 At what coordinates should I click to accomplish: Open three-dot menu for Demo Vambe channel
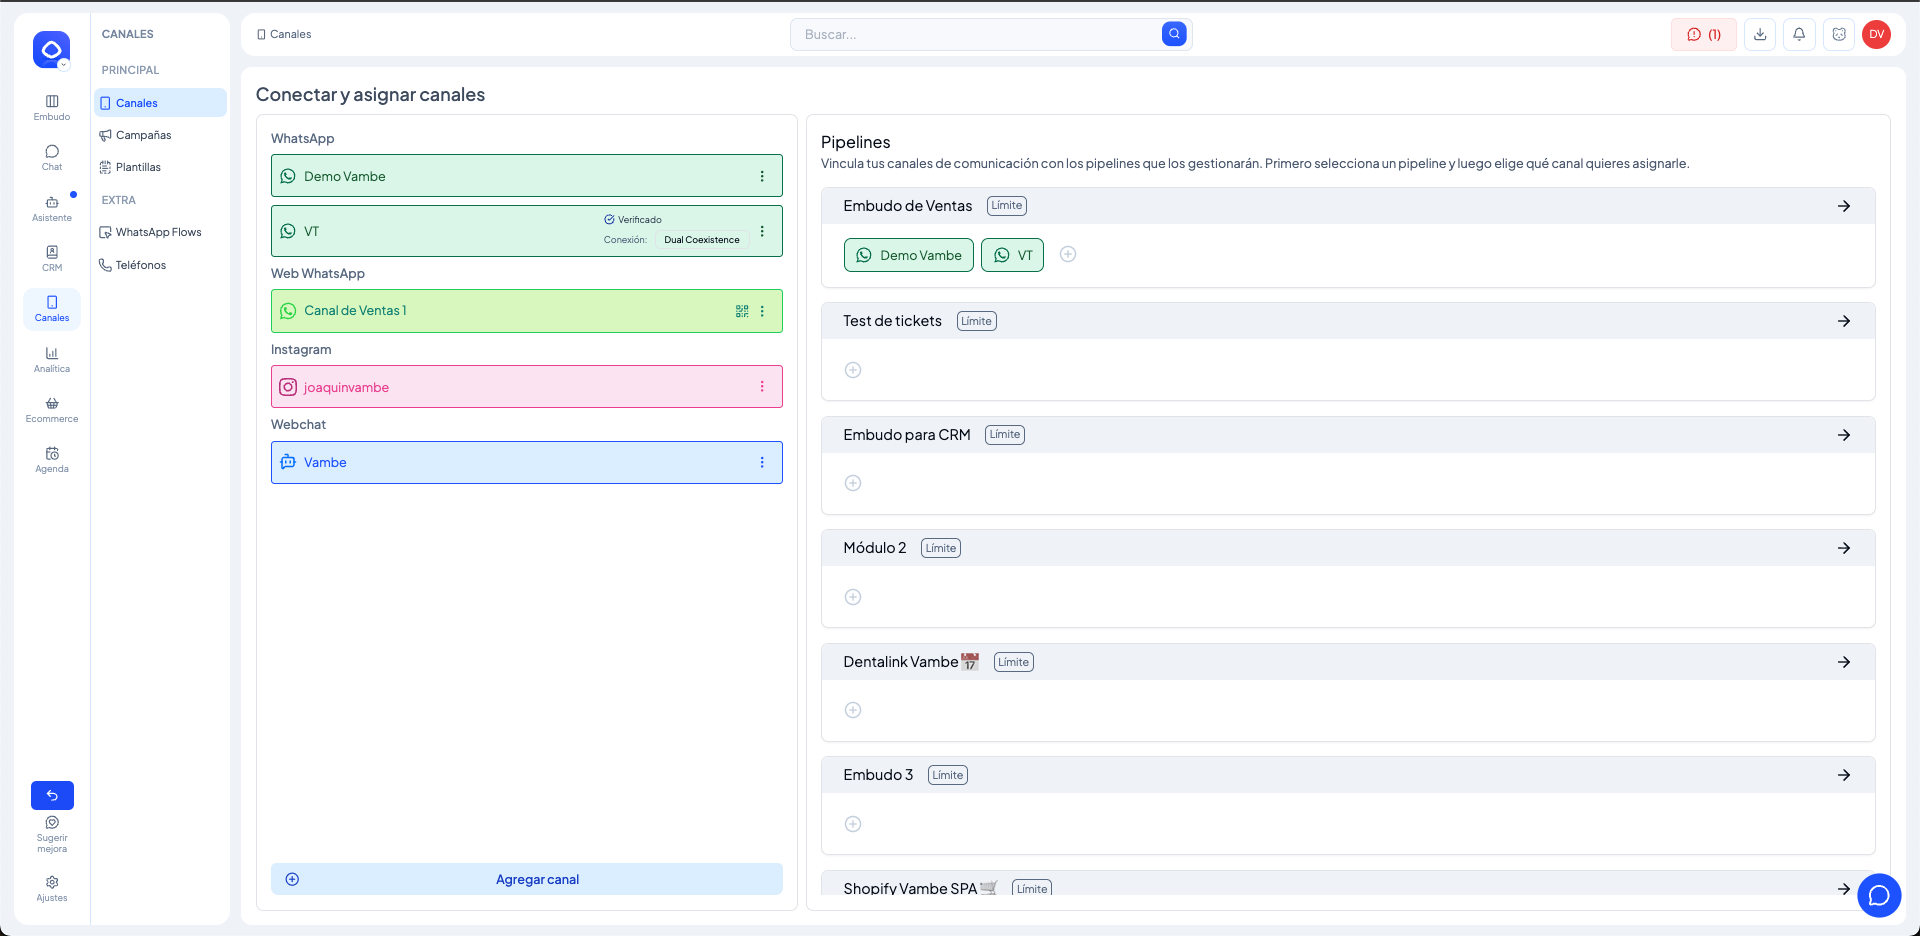(x=762, y=176)
